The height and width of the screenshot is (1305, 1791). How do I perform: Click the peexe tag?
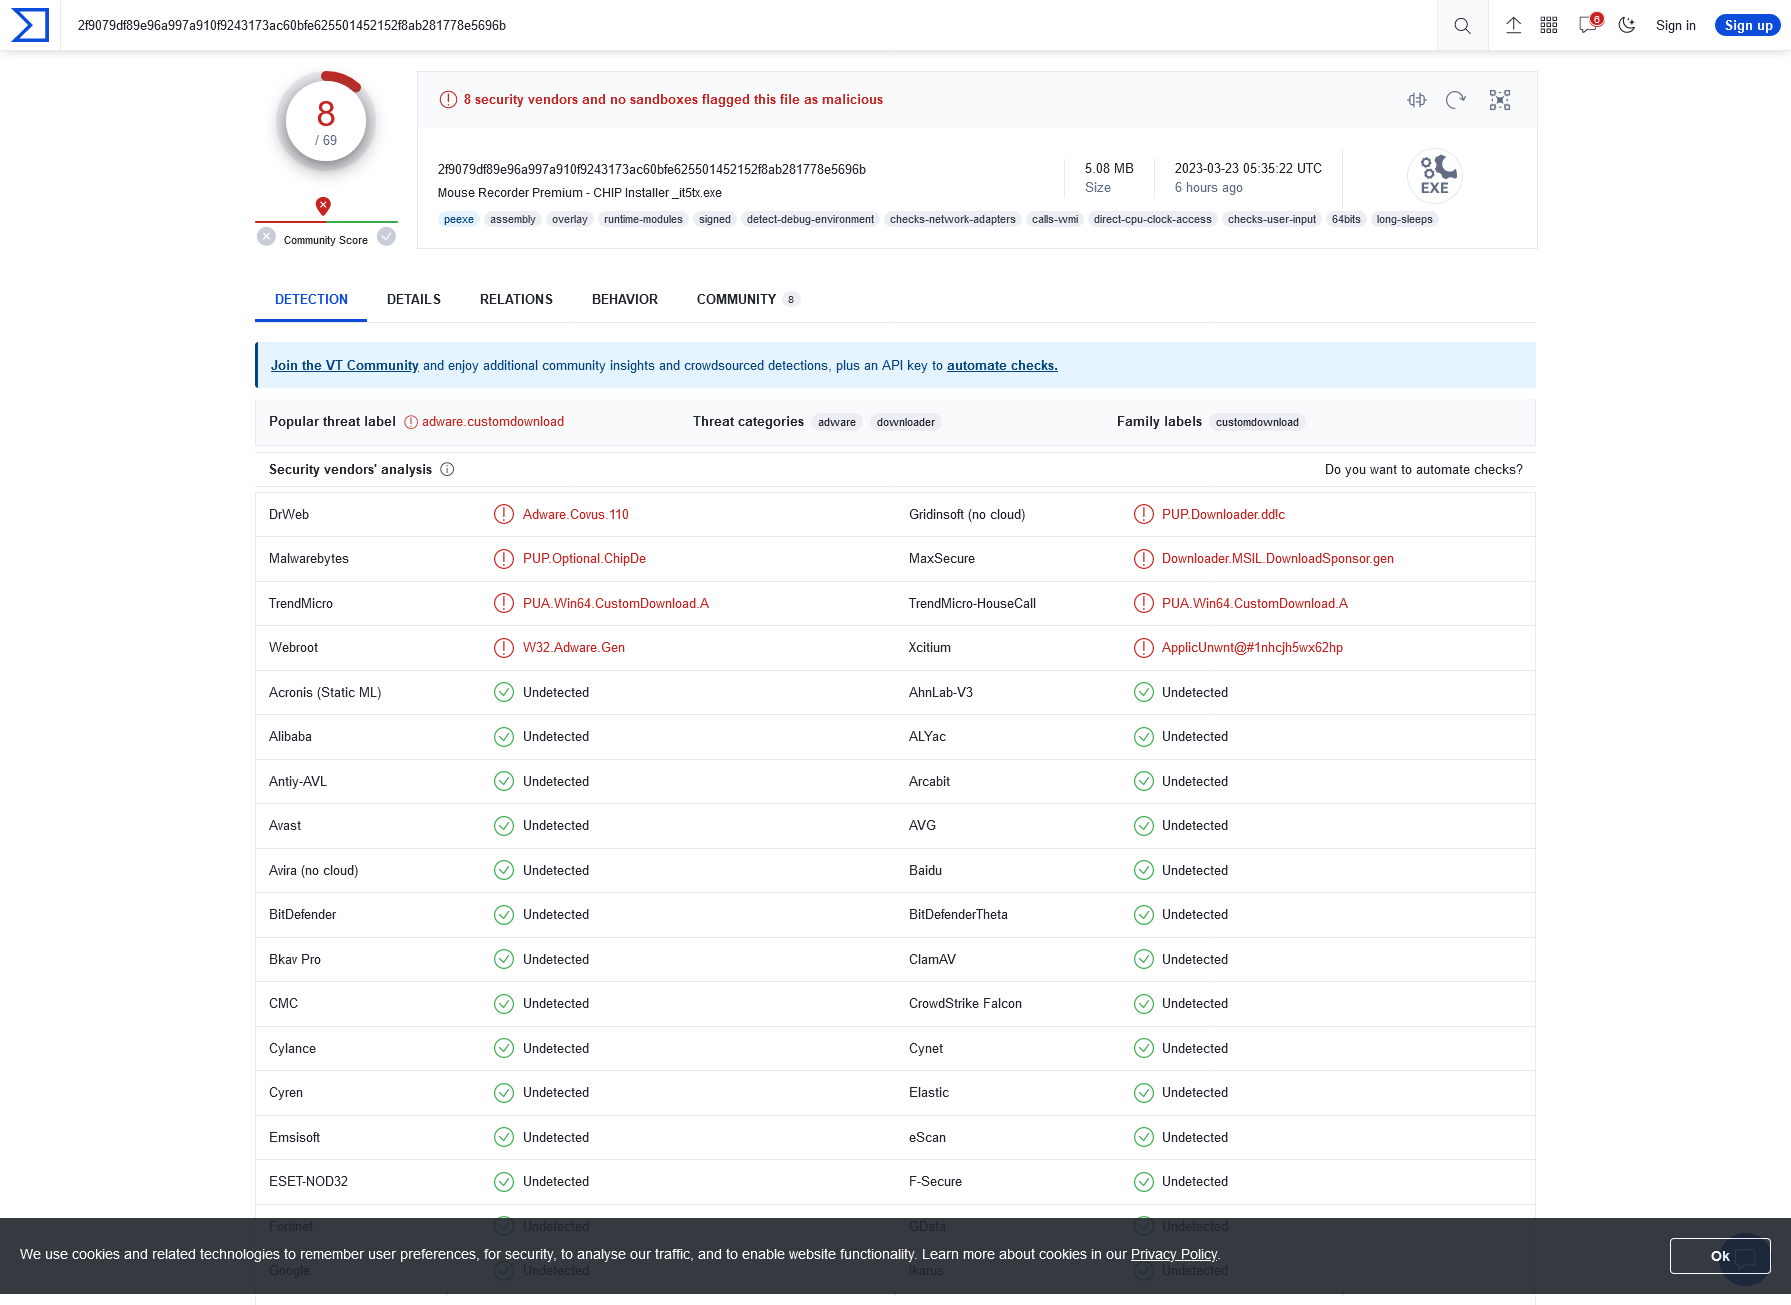point(459,220)
